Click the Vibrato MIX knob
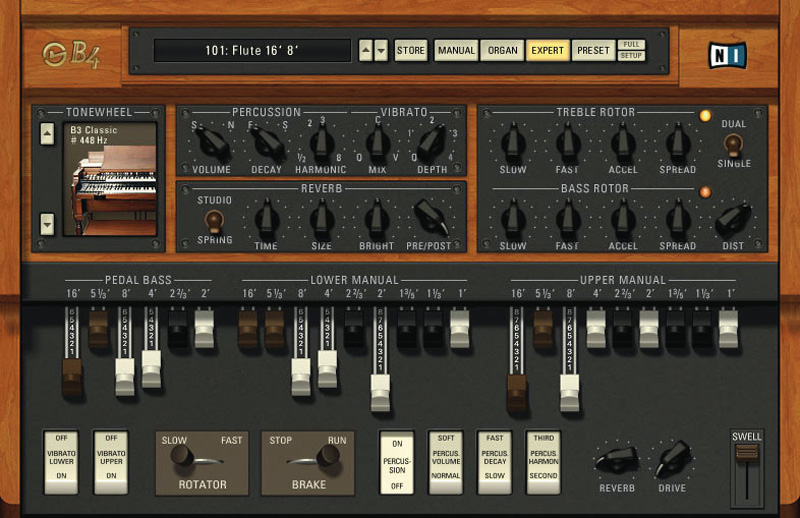This screenshot has height=518, width=800. point(377,142)
